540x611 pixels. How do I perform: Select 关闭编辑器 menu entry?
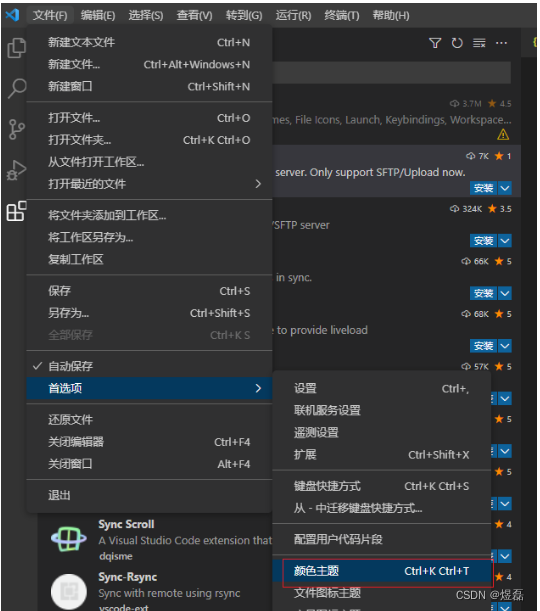[x=149, y=442]
